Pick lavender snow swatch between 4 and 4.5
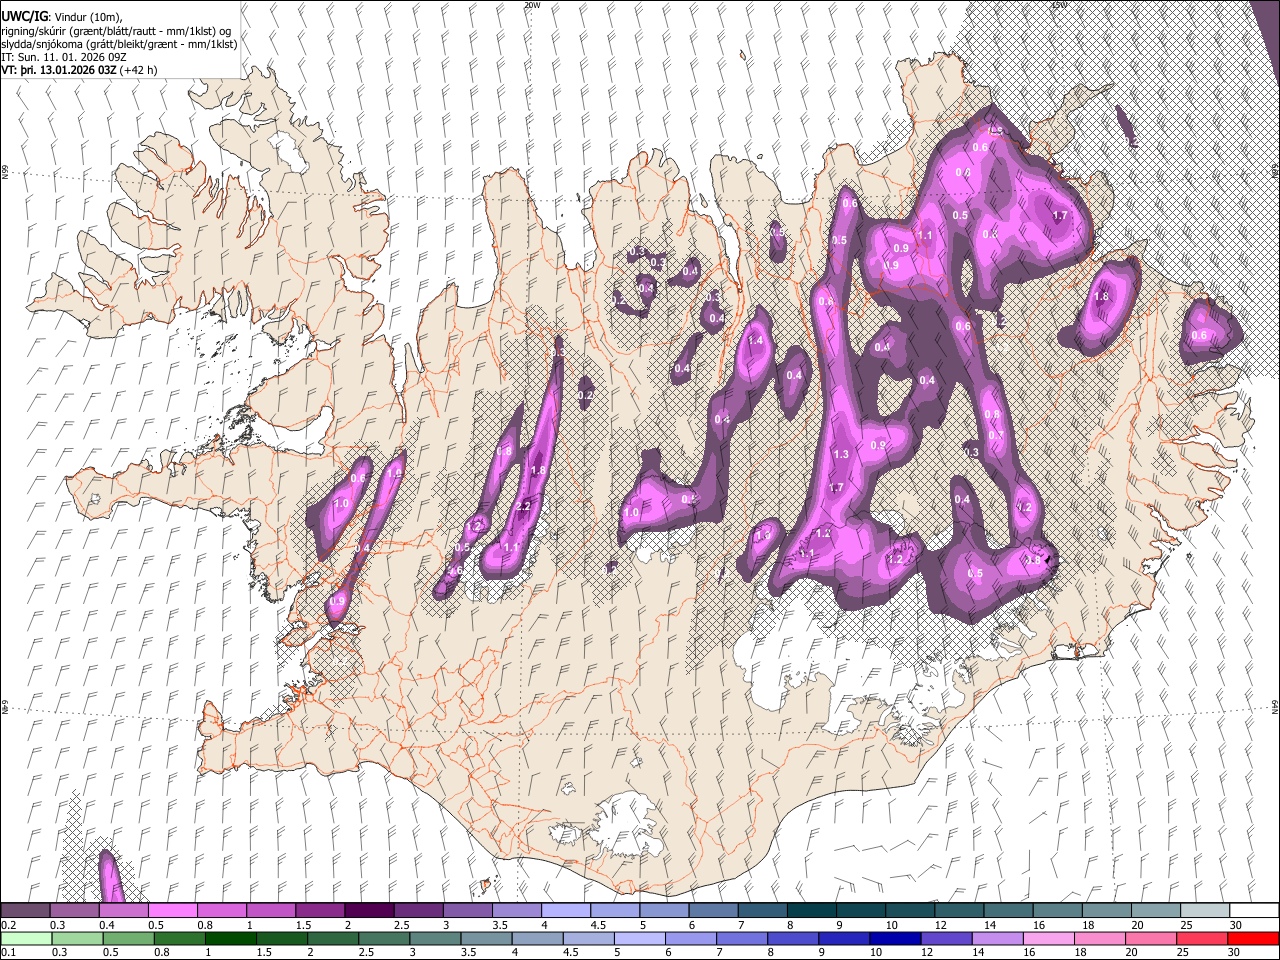 coord(564,911)
